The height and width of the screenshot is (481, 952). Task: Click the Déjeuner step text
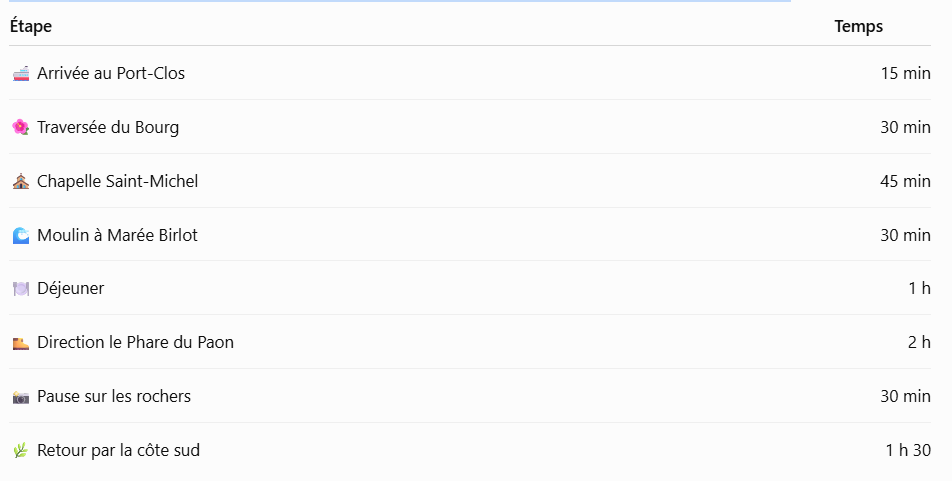click(x=70, y=288)
